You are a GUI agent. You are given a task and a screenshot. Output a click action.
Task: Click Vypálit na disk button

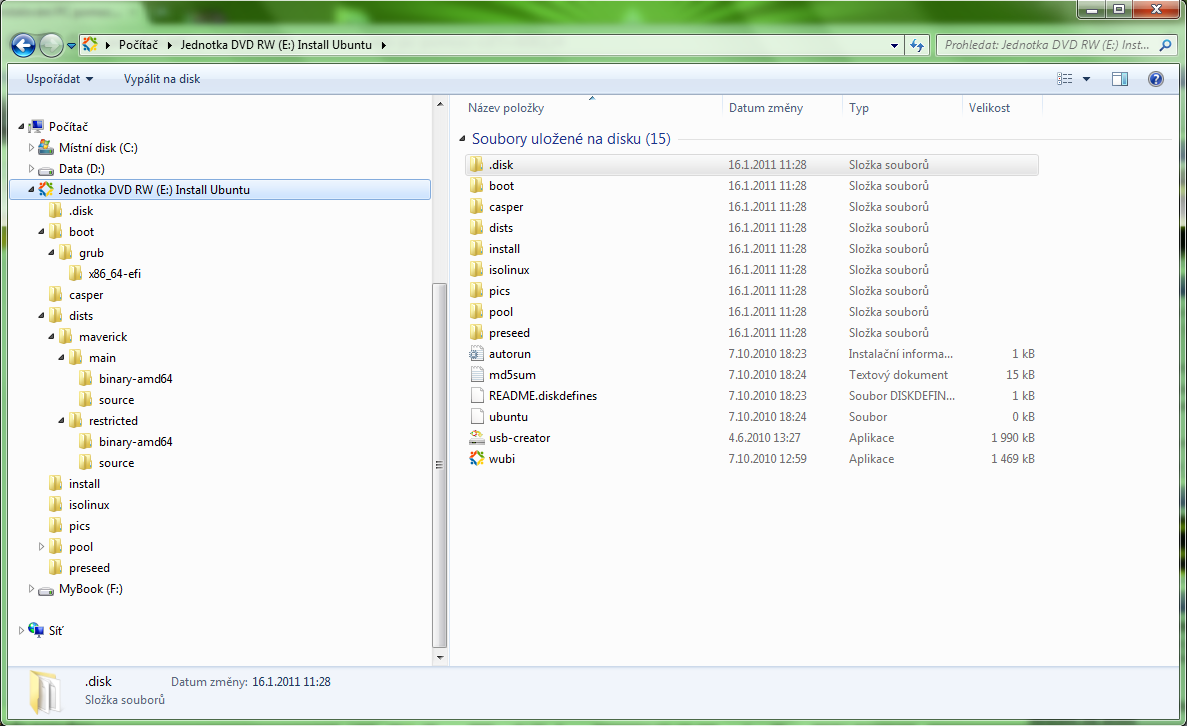point(162,79)
